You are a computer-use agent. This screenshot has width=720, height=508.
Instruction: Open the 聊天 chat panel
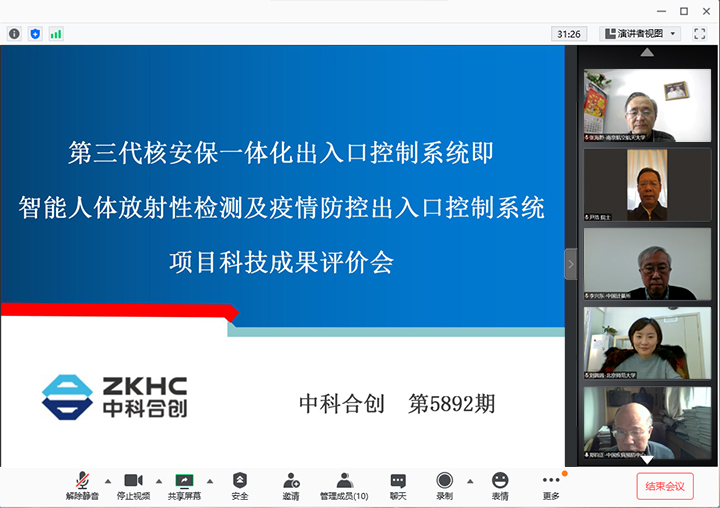pyautogui.click(x=398, y=486)
